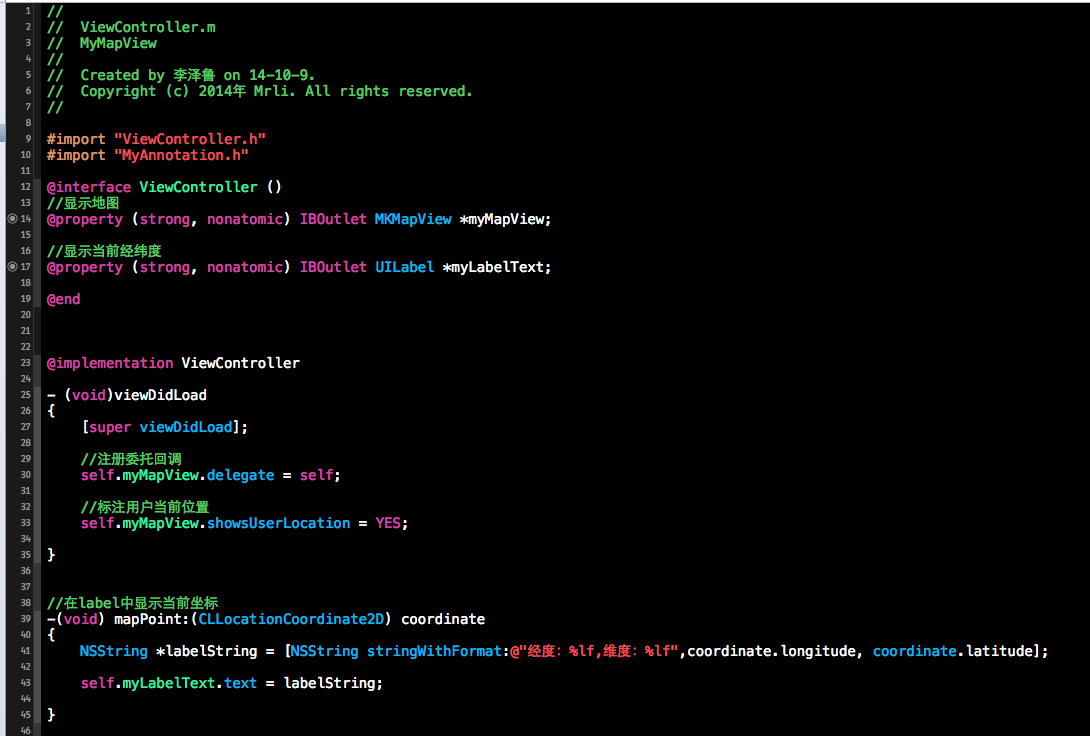Click IBOutlet keyword on line 17
Screen dimensions: 1090x736
[333, 267]
